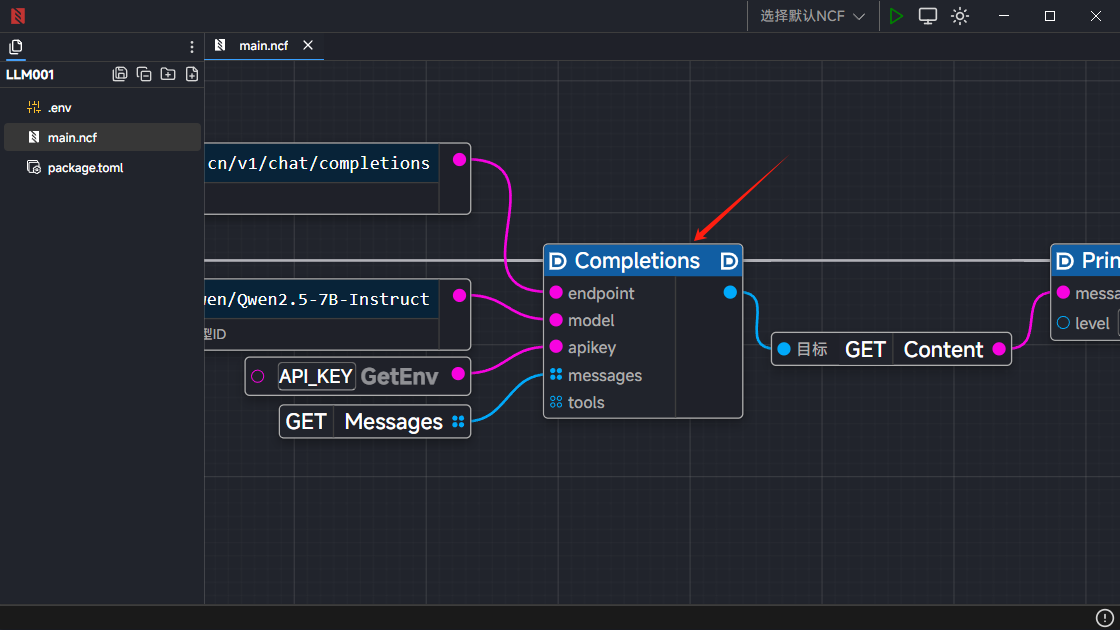The height and width of the screenshot is (630, 1120).
Task: Click the hollow input port of the GetEnv node
Action: tap(258, 376)
